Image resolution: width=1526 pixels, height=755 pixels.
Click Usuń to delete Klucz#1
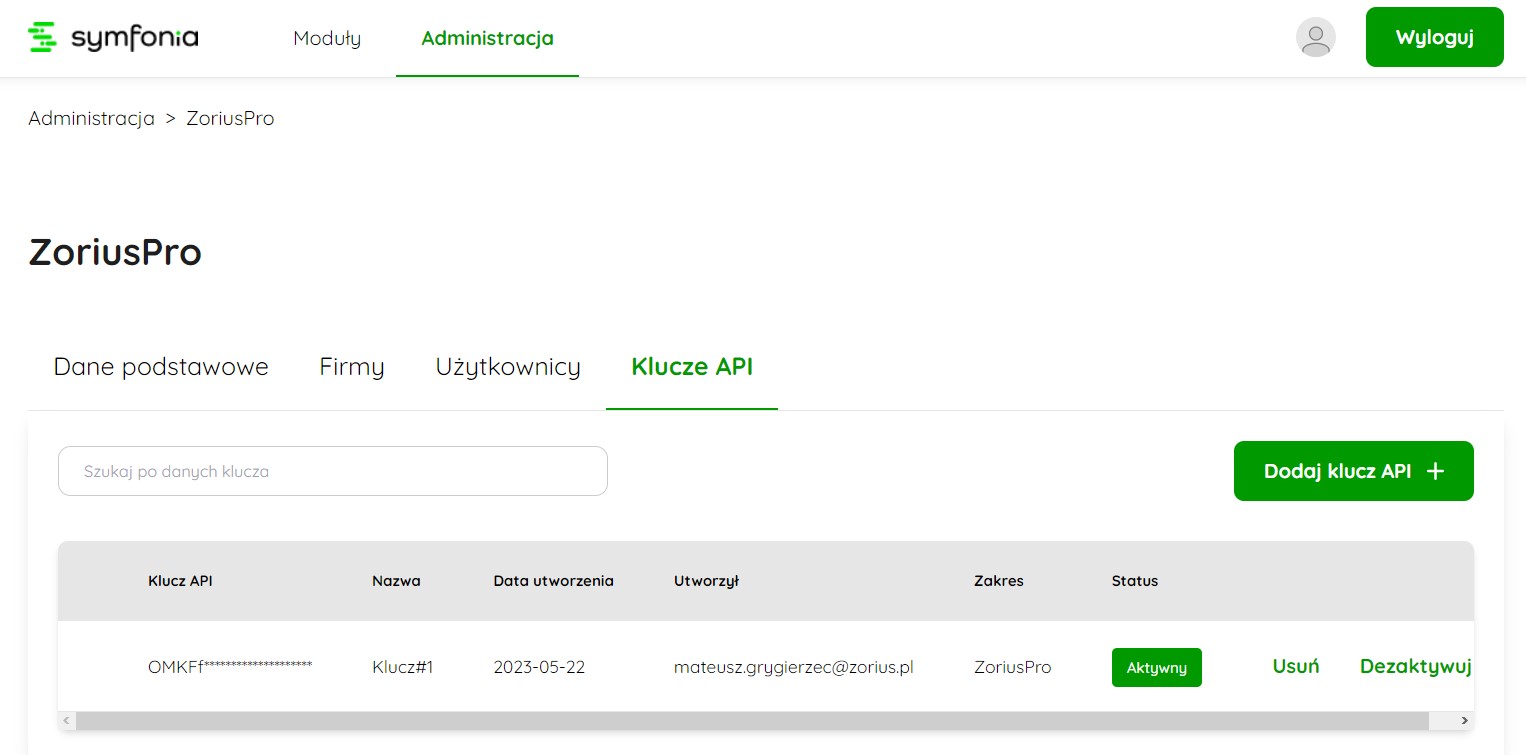coord(1295,667)
